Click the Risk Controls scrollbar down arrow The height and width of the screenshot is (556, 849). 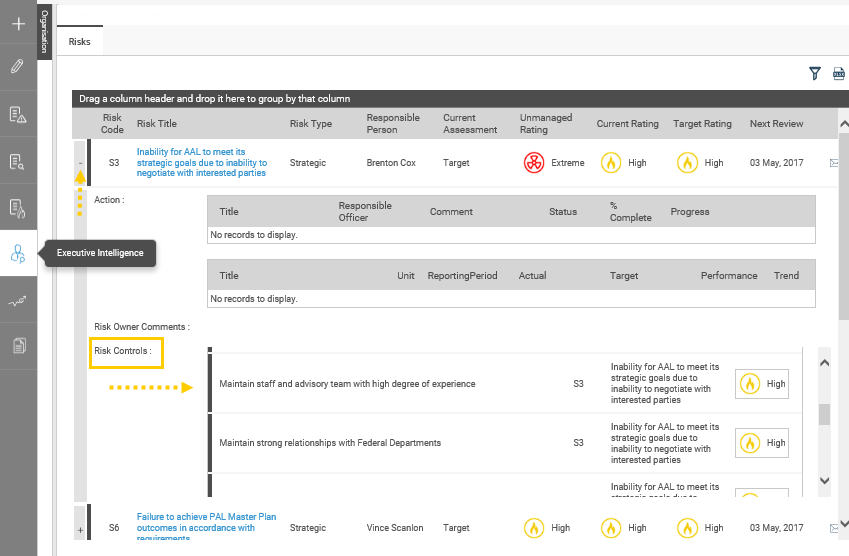824,481
